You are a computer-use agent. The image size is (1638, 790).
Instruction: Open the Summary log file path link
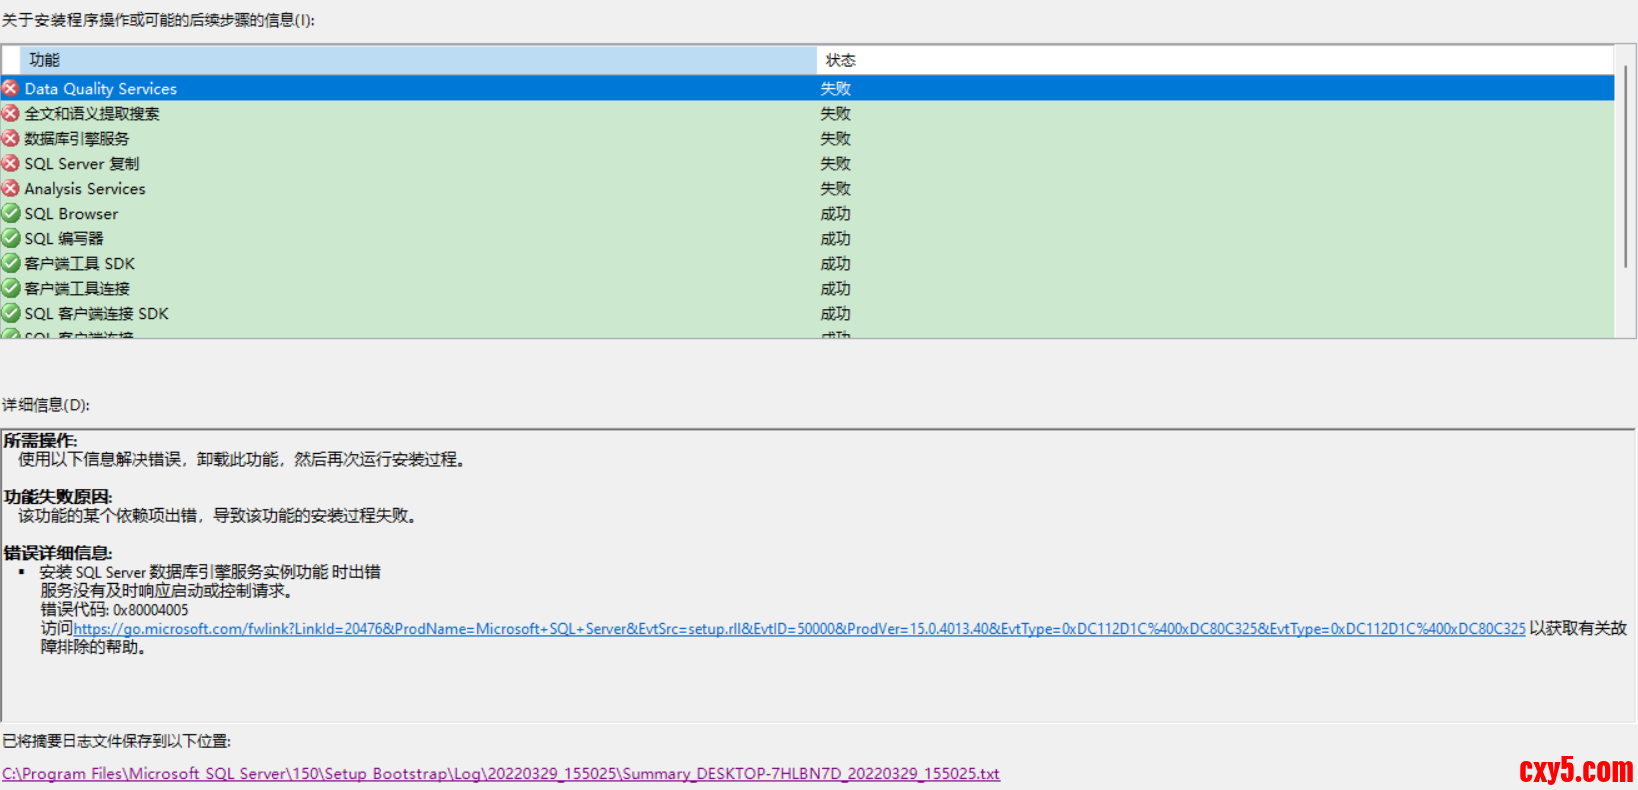500,774
